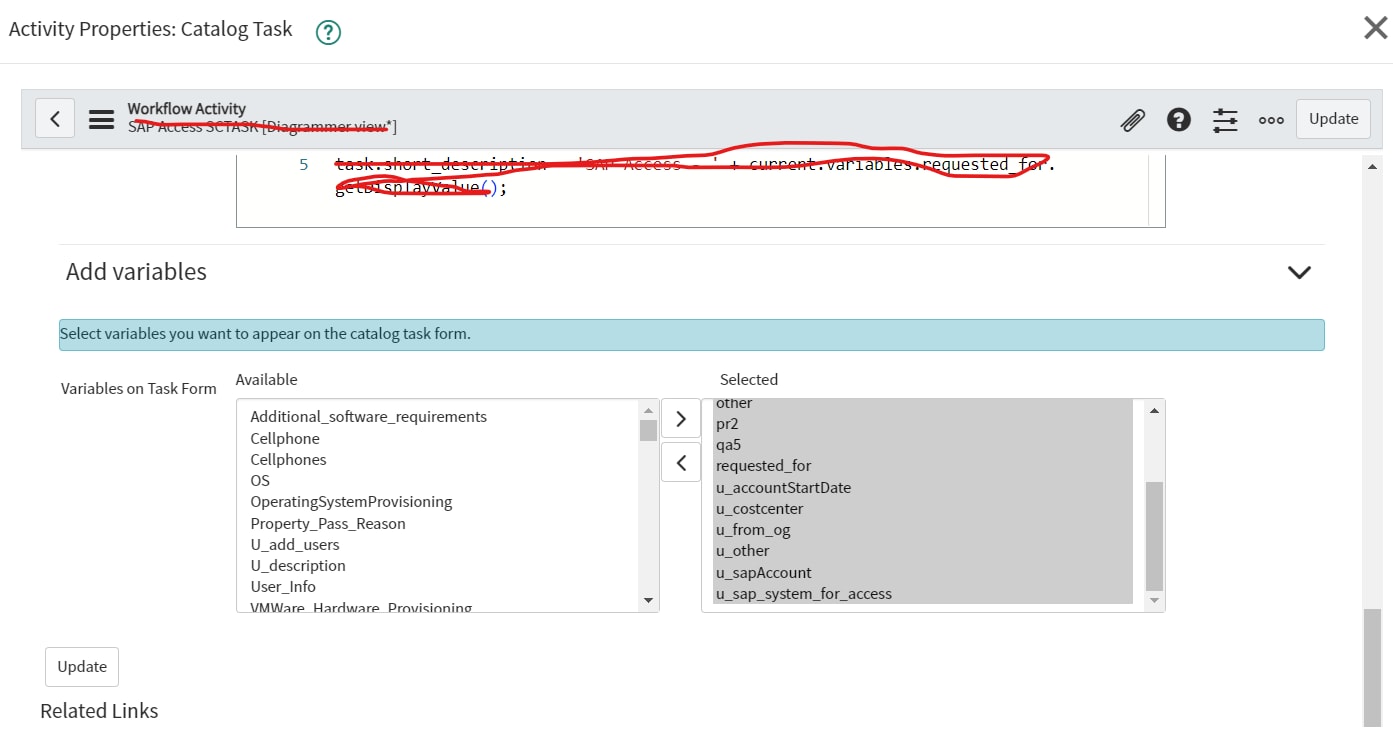Open help with the question mark icon

(1179, 119)
